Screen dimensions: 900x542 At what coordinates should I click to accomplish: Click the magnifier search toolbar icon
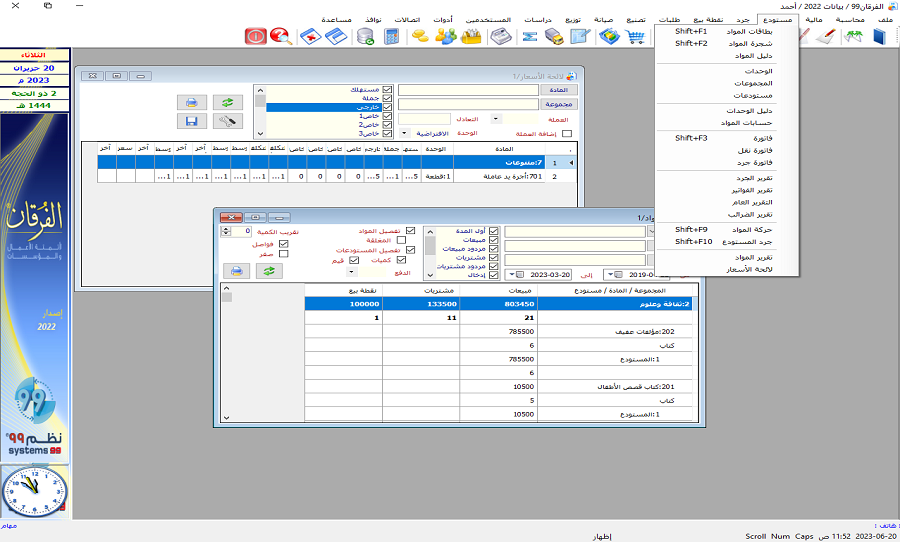(281, 37)
